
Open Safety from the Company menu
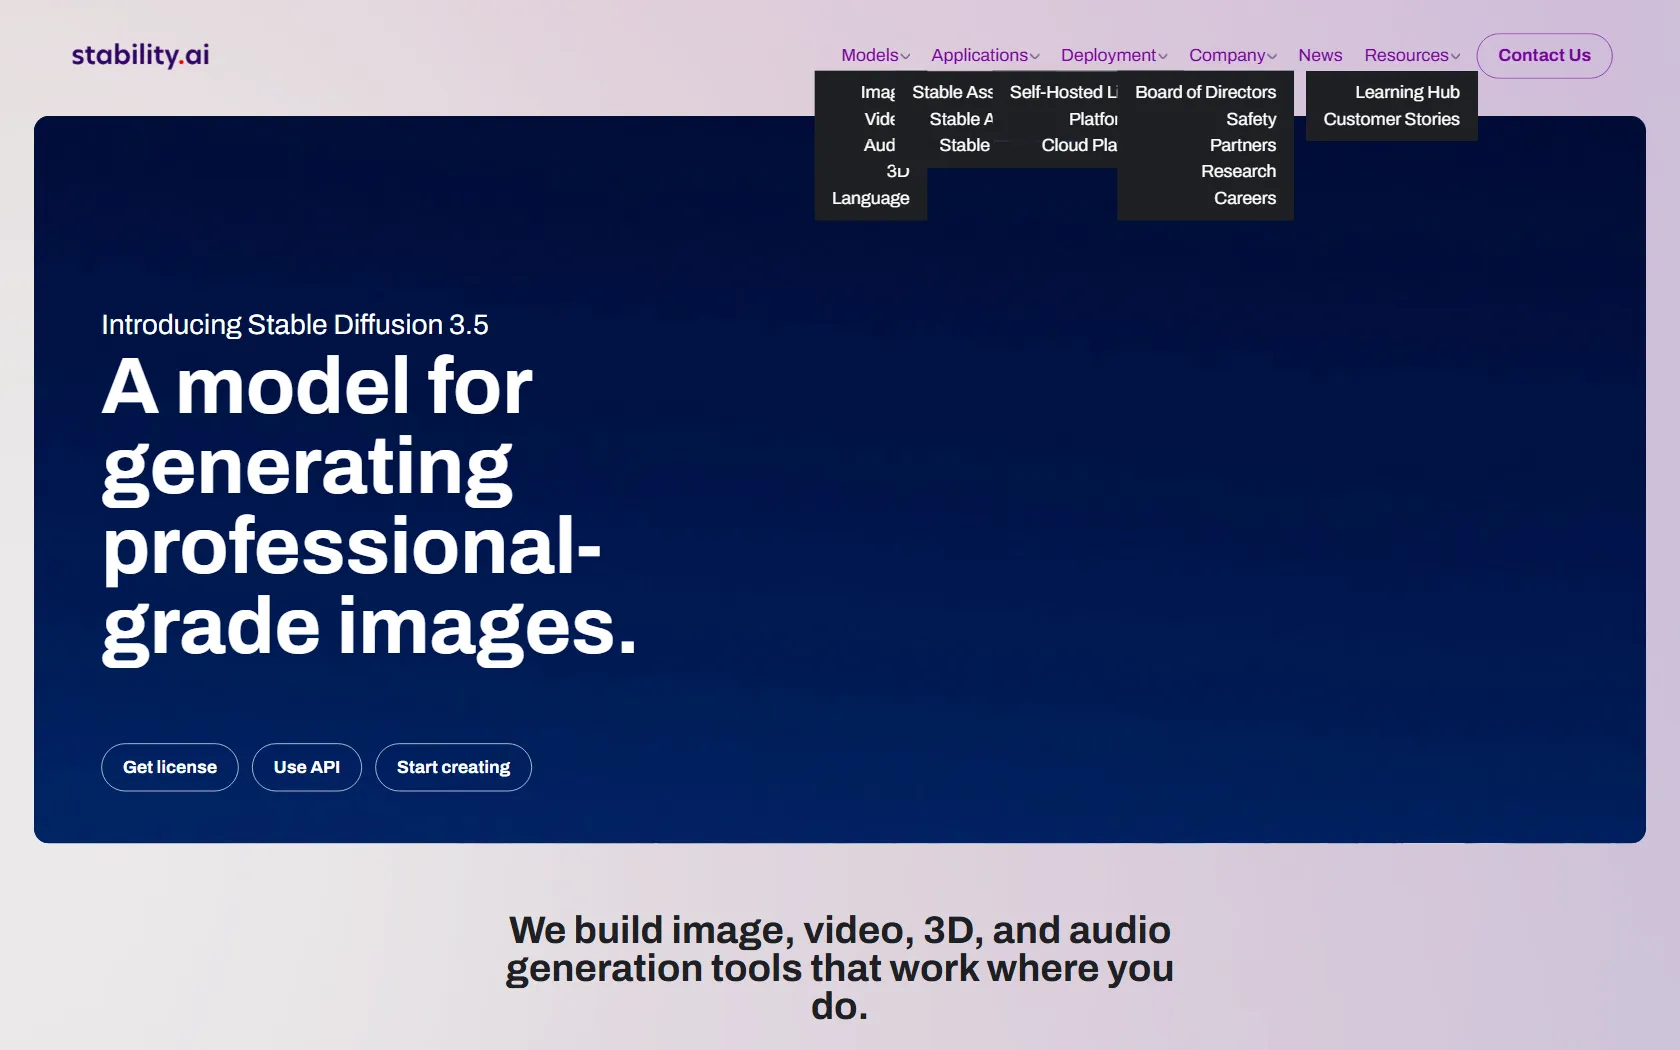coord(1250,119)
